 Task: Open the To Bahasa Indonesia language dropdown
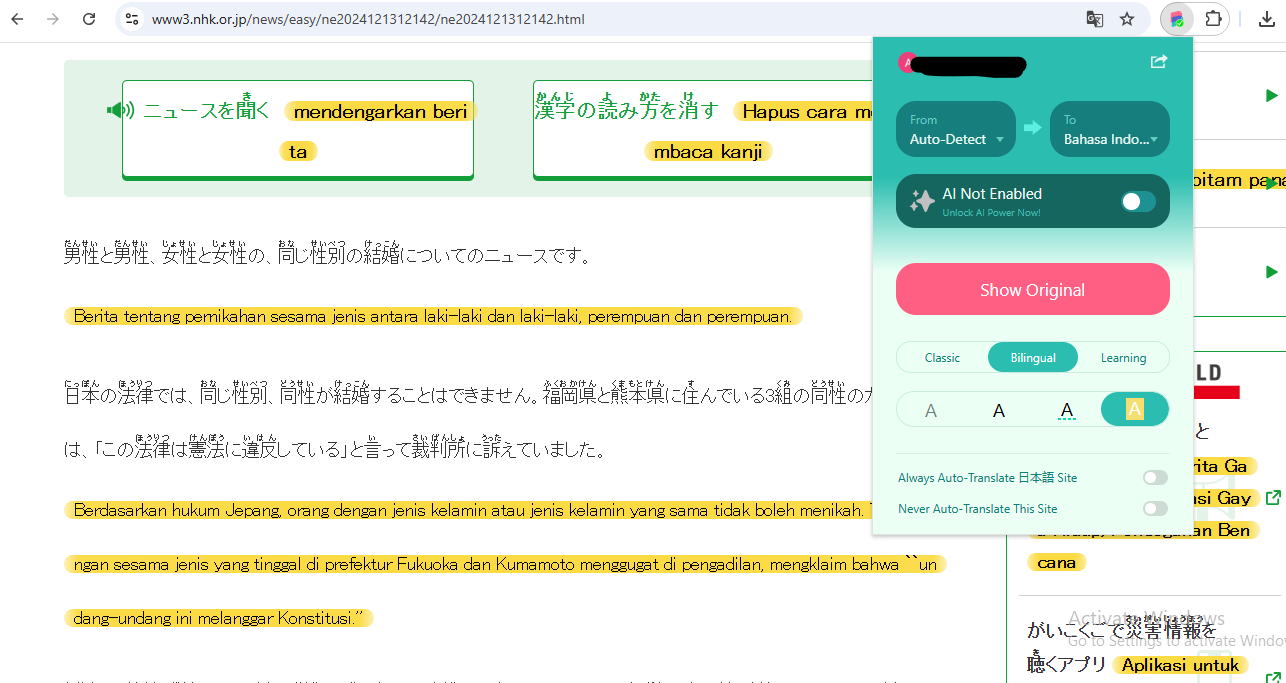click(1109, 129)
